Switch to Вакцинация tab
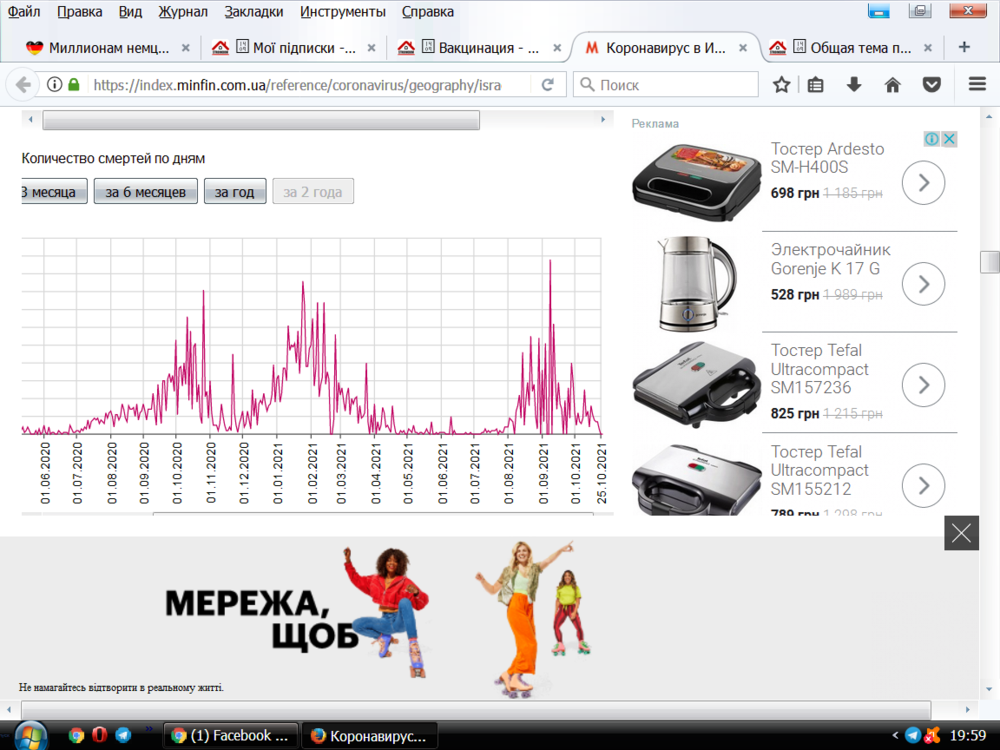Image resolution: width=1000 pixels, height=750 pixels. (x=478, y=48)
